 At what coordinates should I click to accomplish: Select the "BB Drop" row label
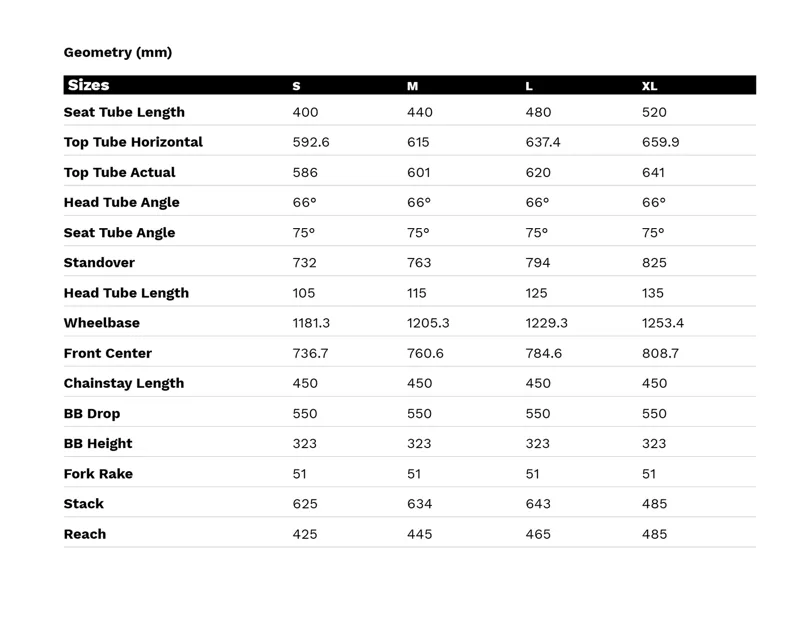pos(92,413)
